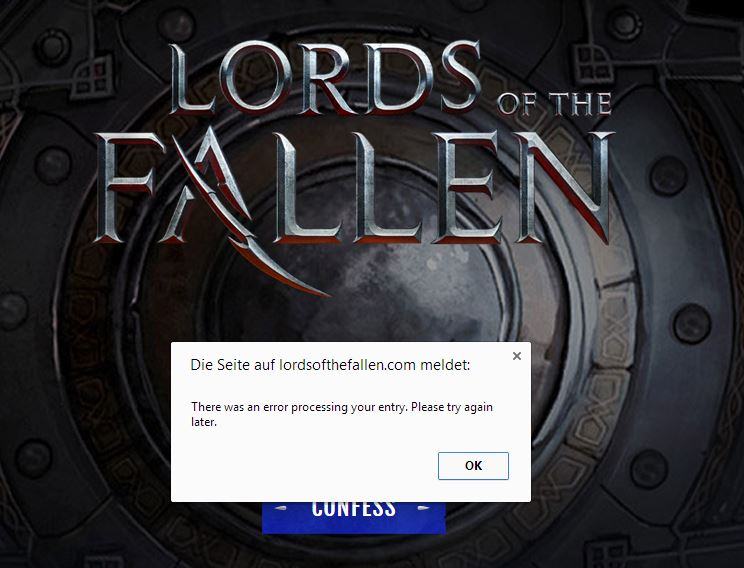Viewport: 744px width, 568px height.
Task: Click the LORDS word in the logo
Action: [324, 79]
